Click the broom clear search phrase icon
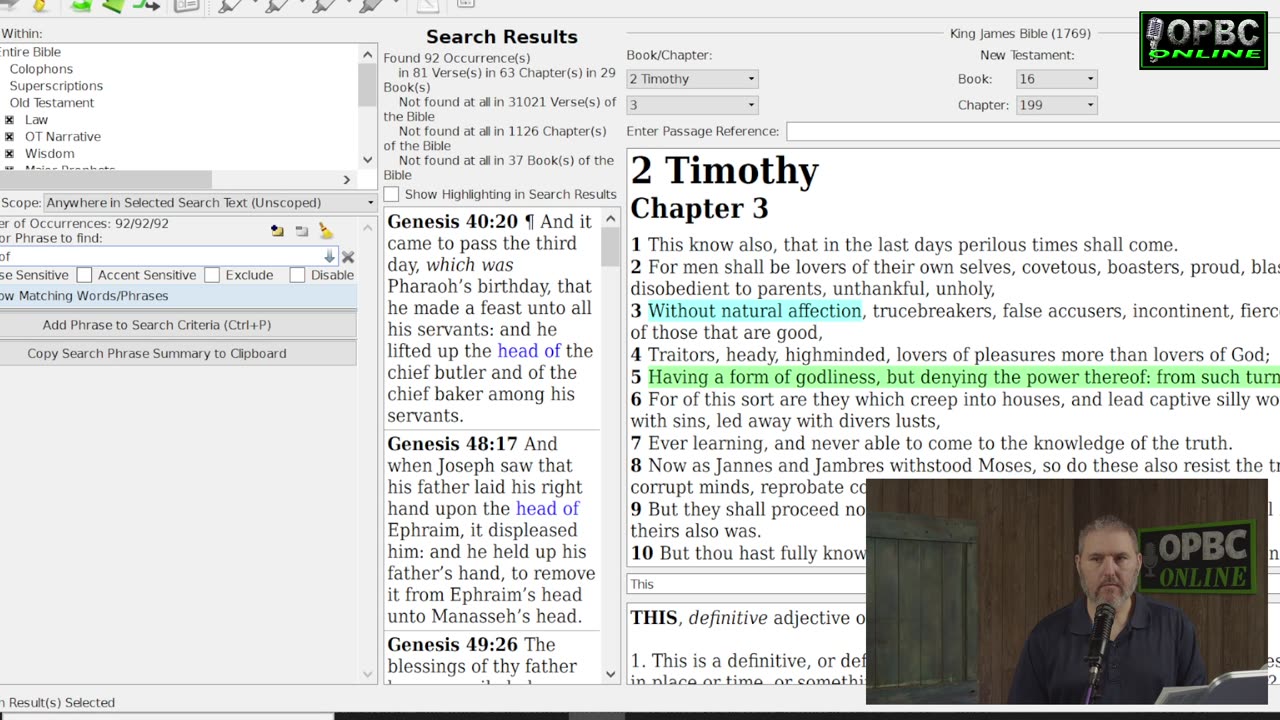 click(x=326, y=231)
